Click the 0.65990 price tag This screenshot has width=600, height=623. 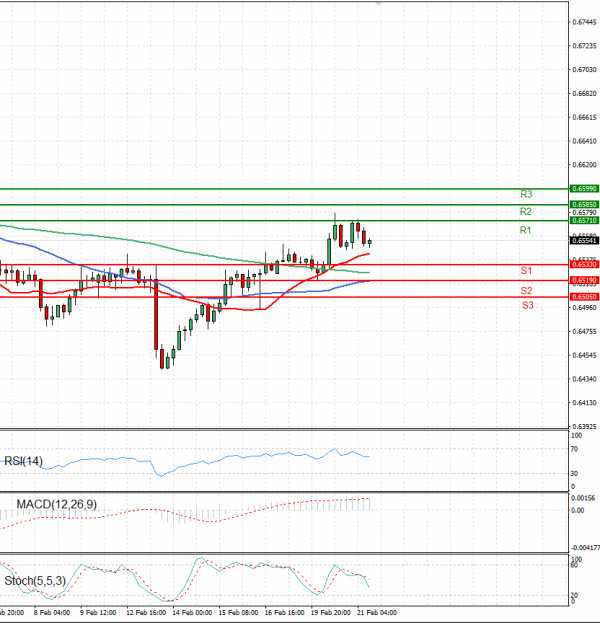pyautogui.click(x=584, y=188)
